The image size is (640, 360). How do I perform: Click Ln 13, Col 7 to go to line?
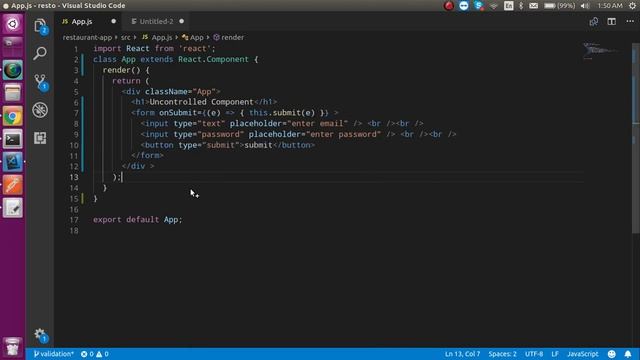pos(462,354)
